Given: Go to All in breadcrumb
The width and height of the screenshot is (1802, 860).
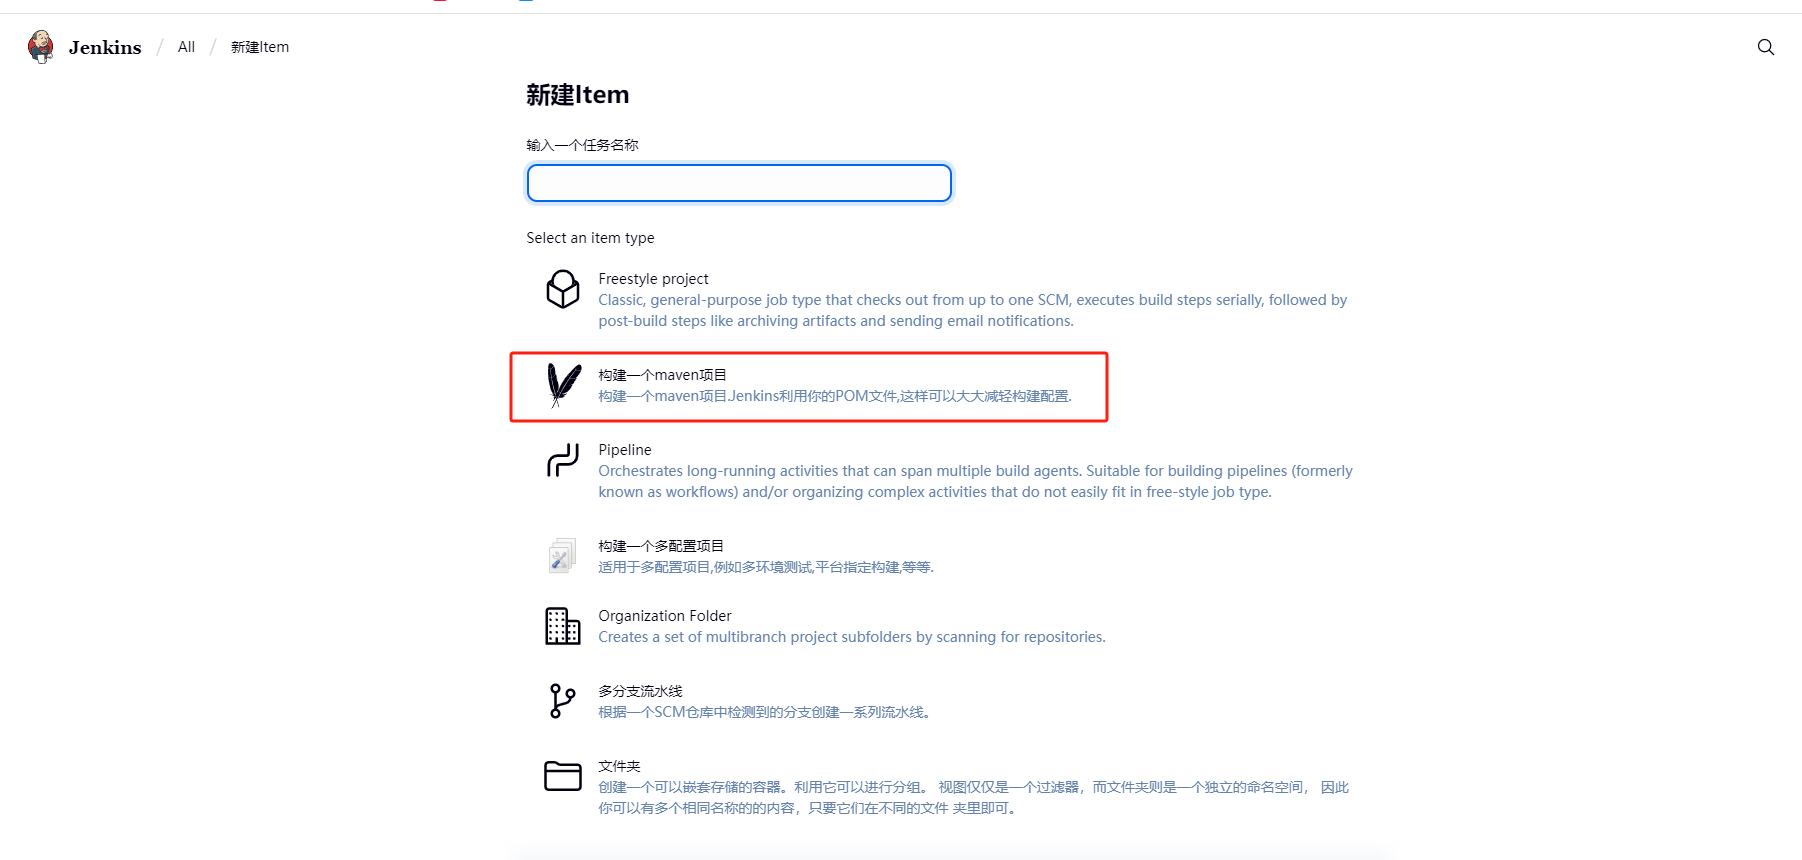Looking at the screenshot, I should [186, 47].
